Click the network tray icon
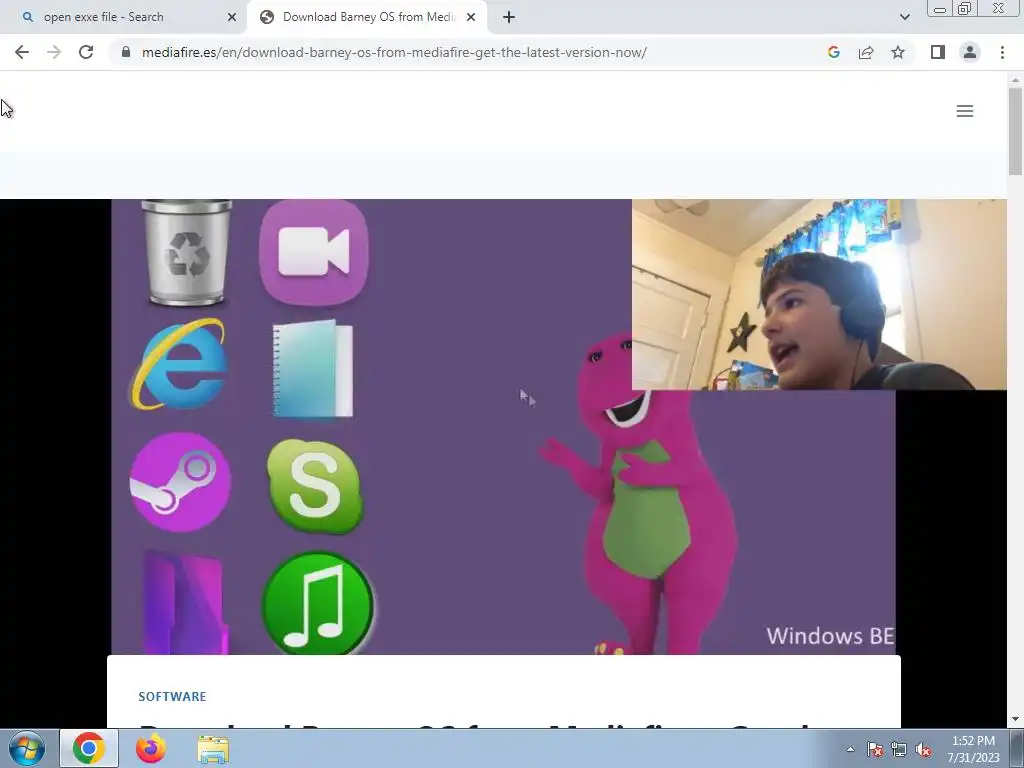The width and height of the screenshot is (1024, 768). [899, 750]
